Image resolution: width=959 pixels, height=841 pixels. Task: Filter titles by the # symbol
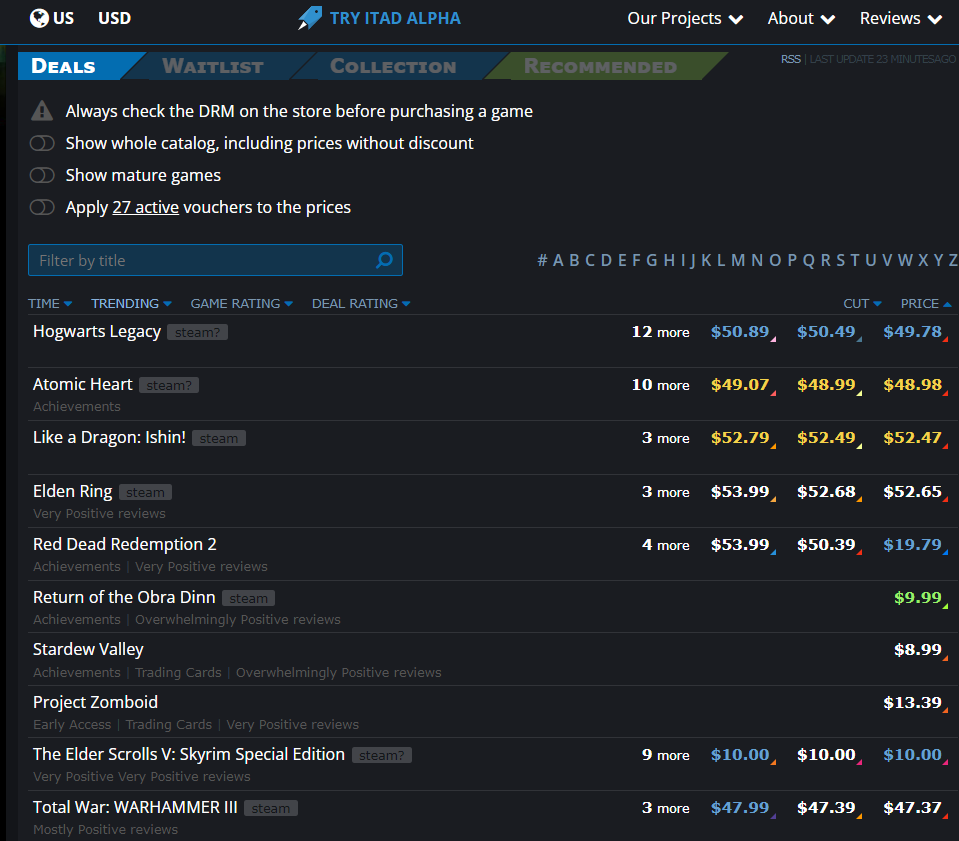(542, 261)
